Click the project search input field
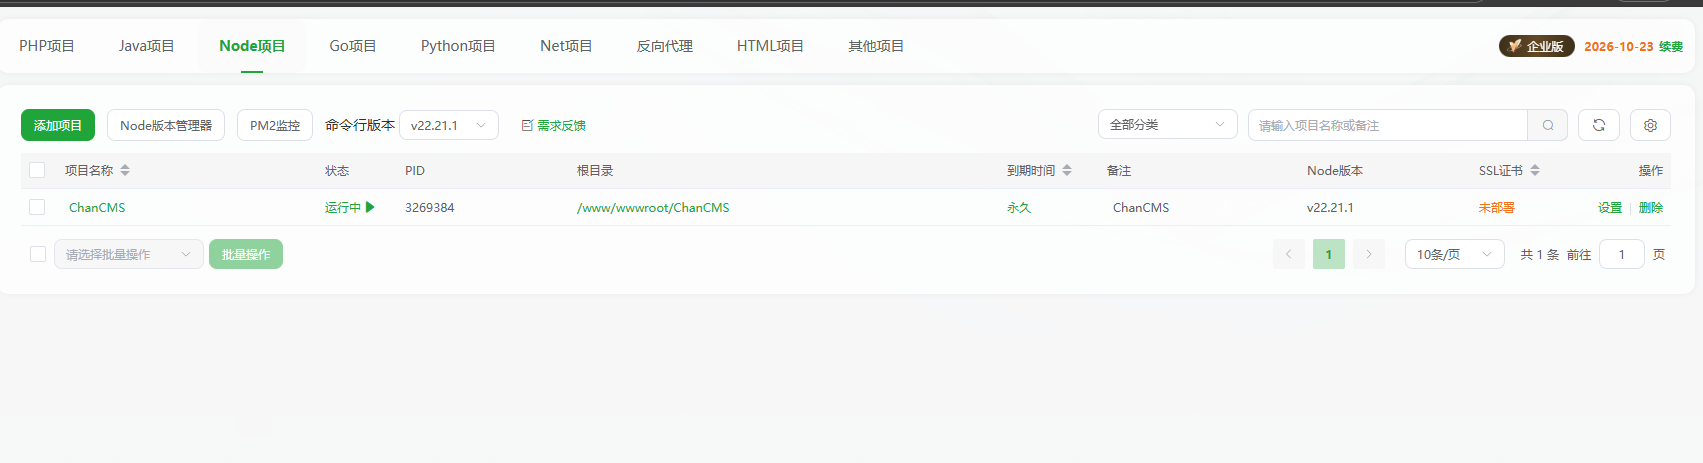 [x=1388, y=125]
